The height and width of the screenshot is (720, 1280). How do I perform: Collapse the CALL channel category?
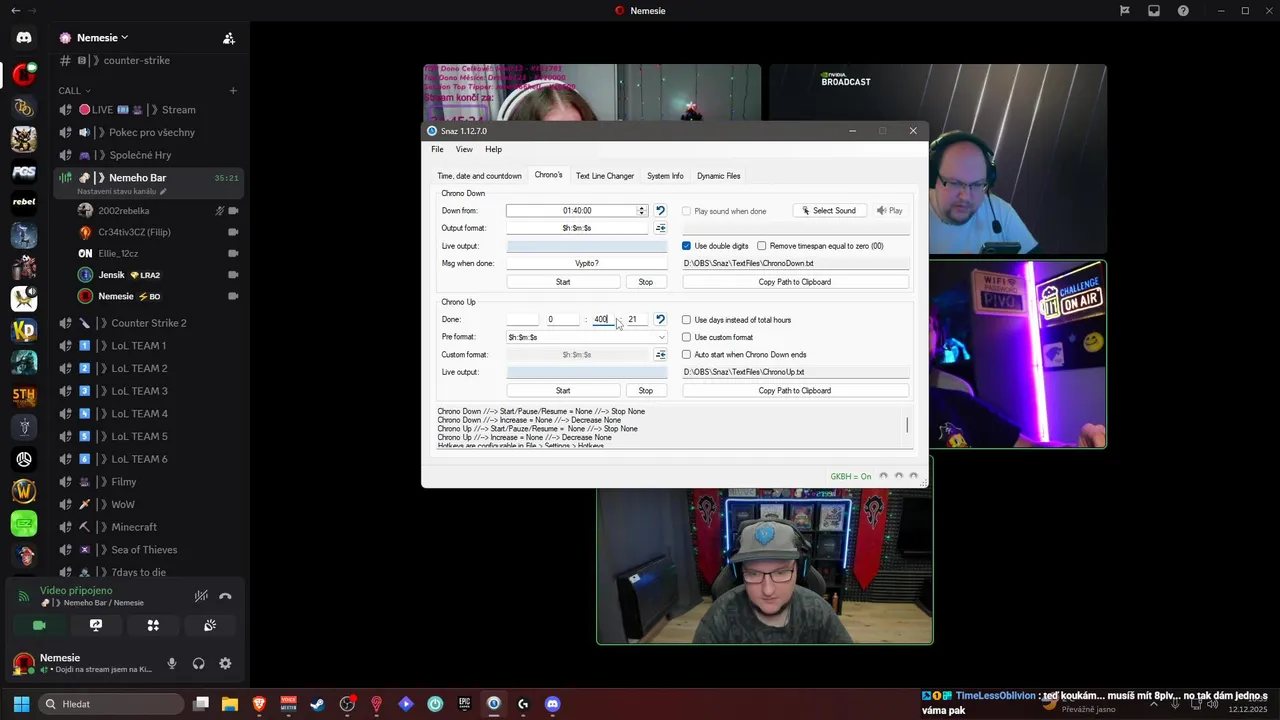pyautogui.click(x=75, y=91)
